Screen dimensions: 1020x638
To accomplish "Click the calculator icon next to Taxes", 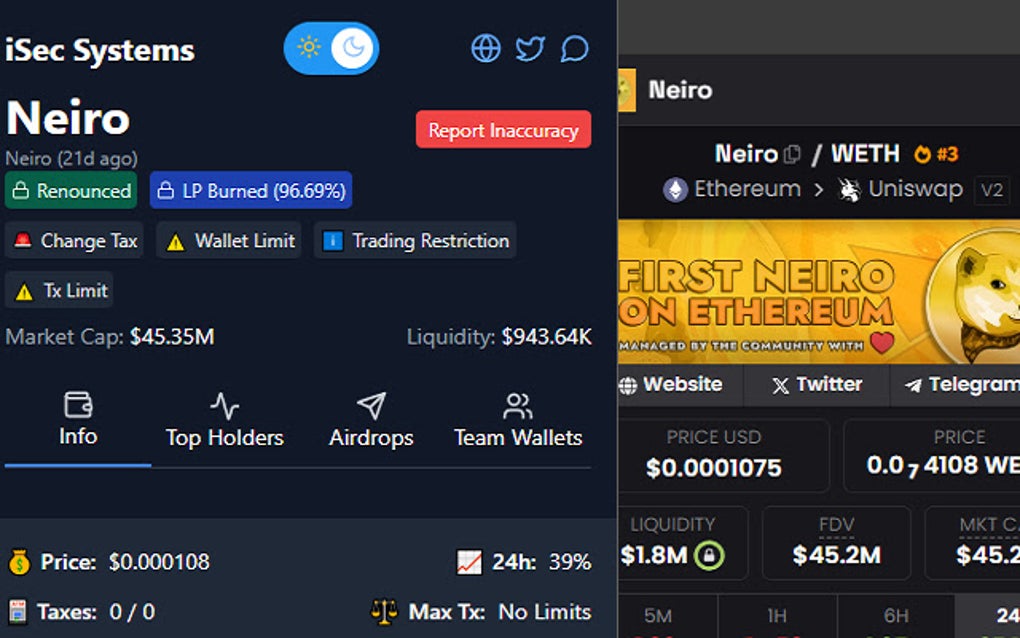I will pos(18,612).
